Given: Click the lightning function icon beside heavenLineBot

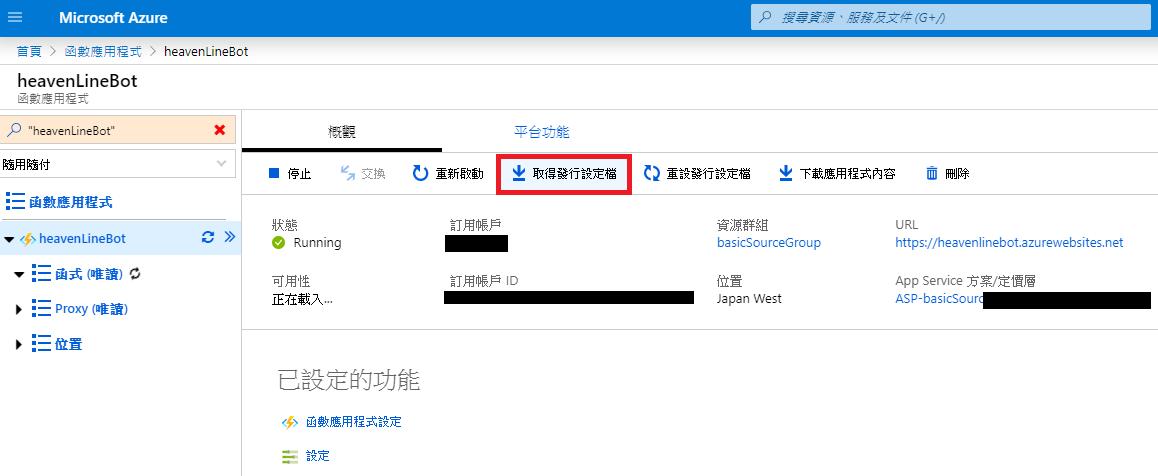Looking at the screenshot, I should [x=27, y=239].
